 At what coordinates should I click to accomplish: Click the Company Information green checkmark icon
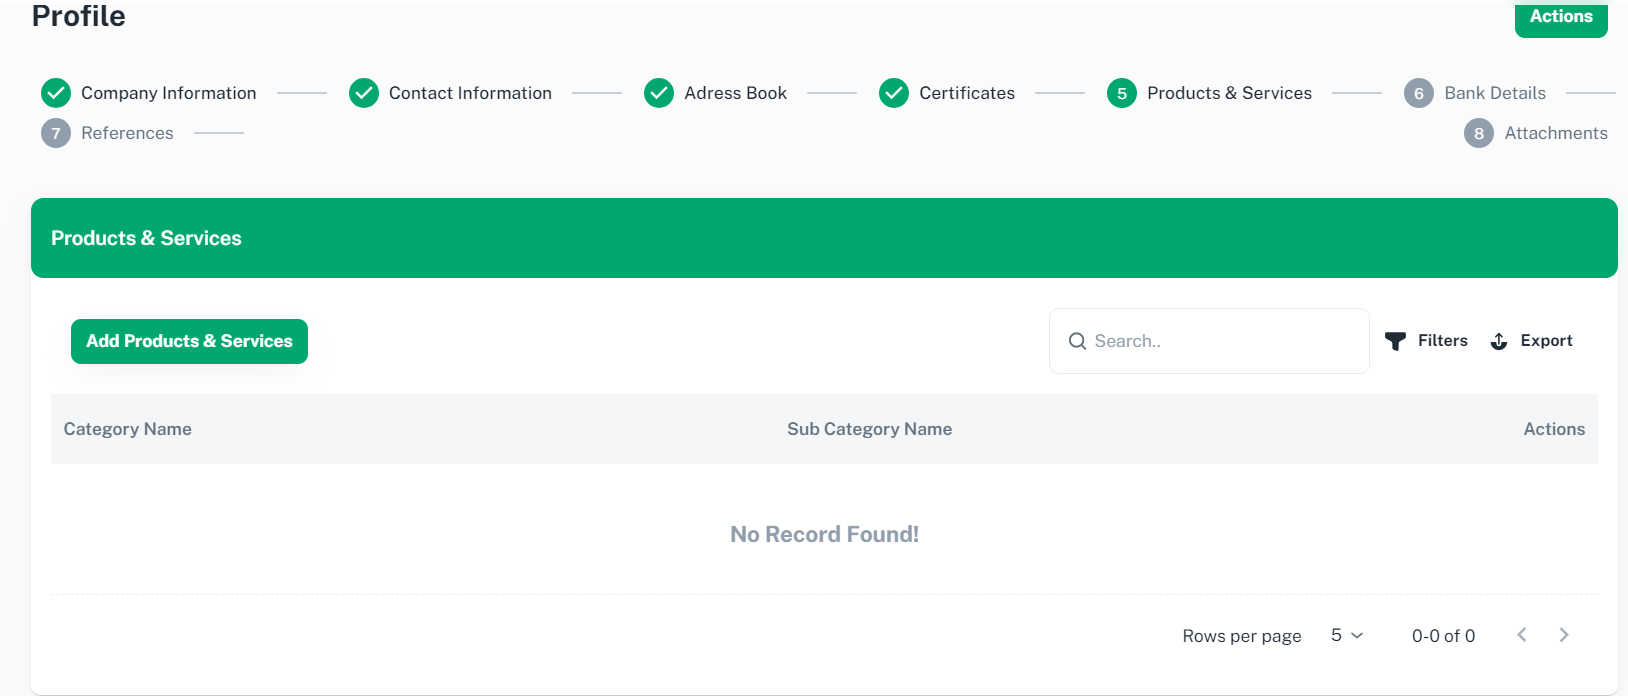(56, 93)
